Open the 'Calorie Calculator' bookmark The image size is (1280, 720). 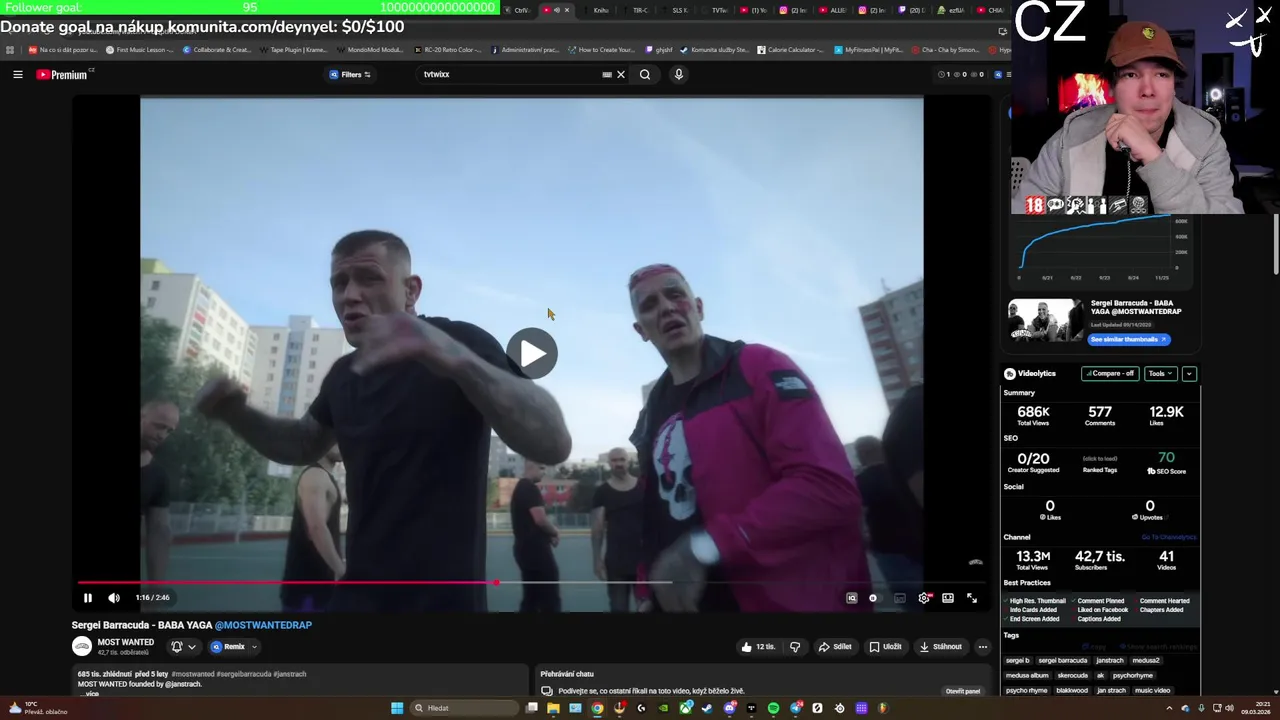(790, 49)
